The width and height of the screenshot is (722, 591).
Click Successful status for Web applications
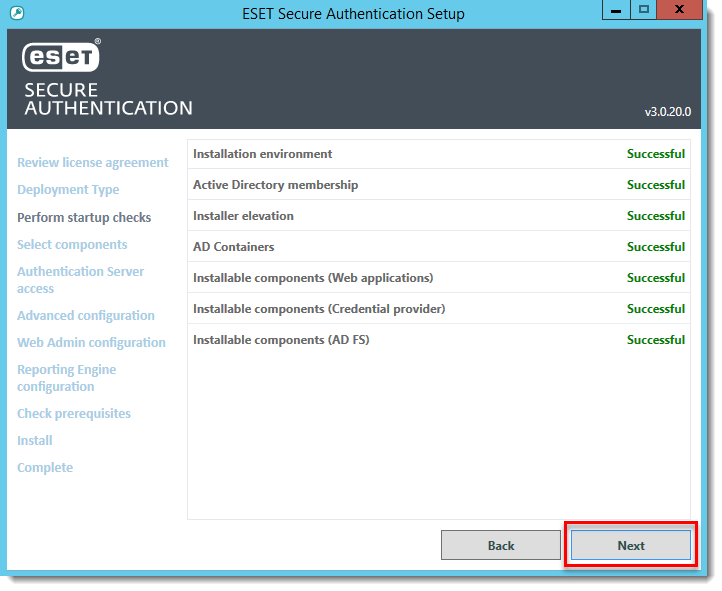pos(656,278)
